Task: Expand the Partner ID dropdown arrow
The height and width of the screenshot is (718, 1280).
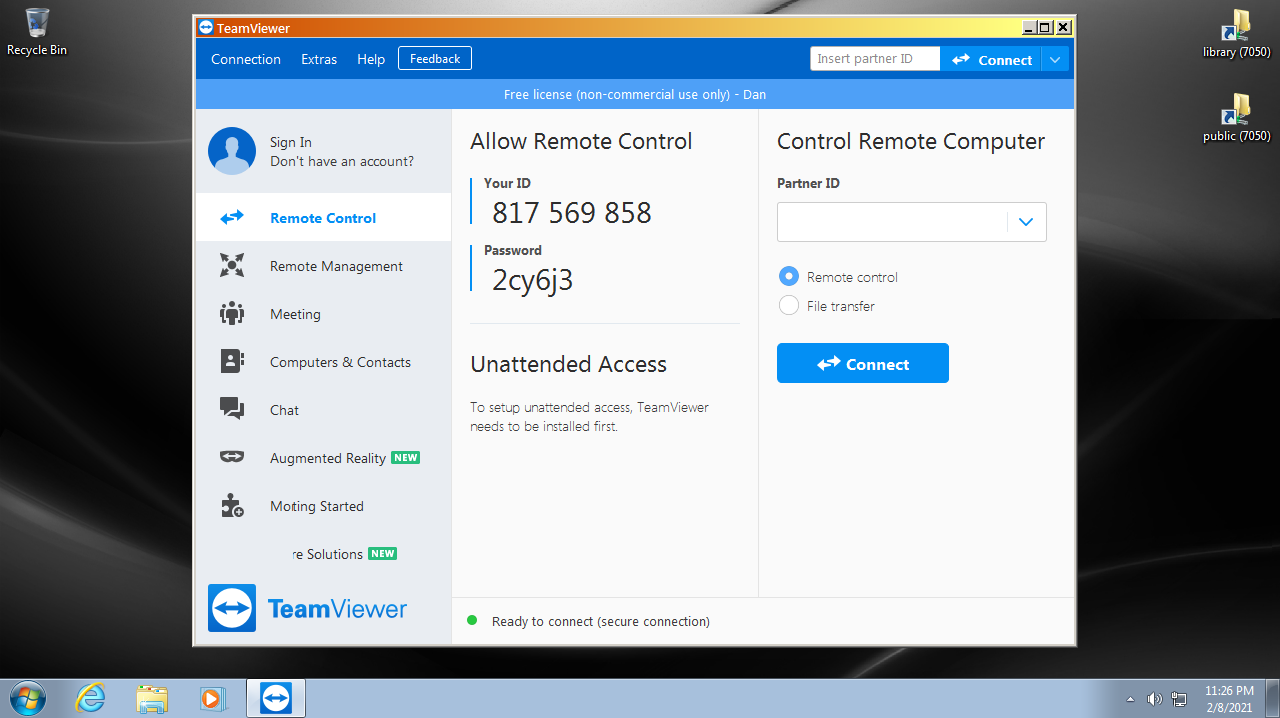Action: (1026, 222)
